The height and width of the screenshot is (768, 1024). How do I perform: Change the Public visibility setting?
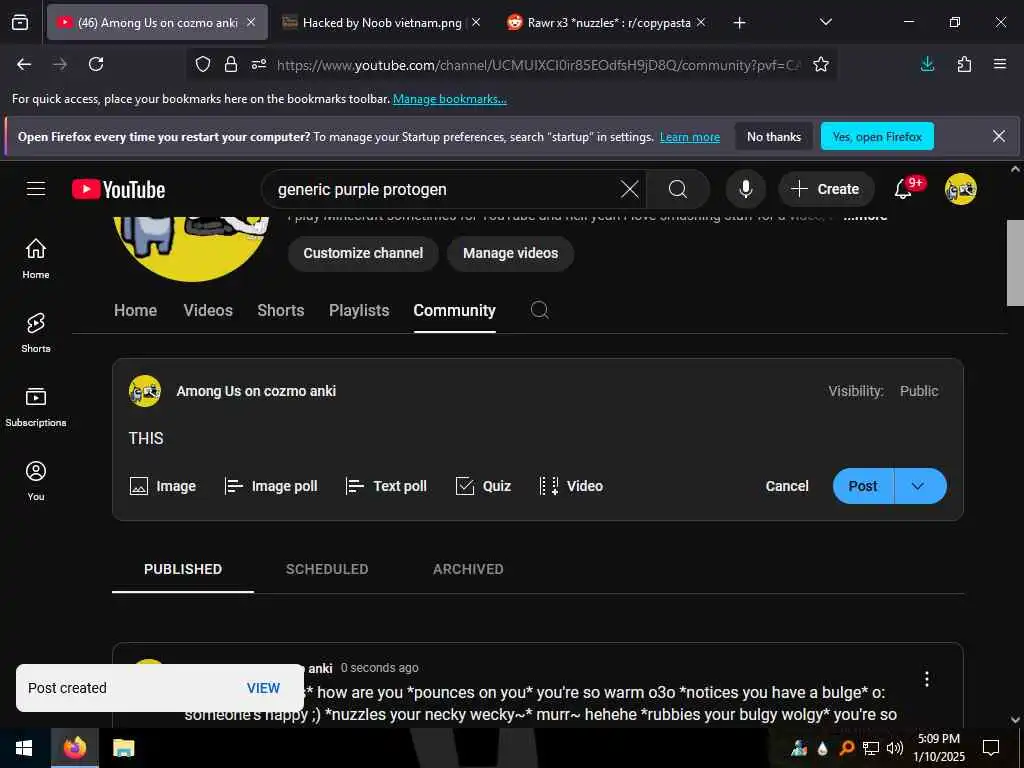(918, 391)
